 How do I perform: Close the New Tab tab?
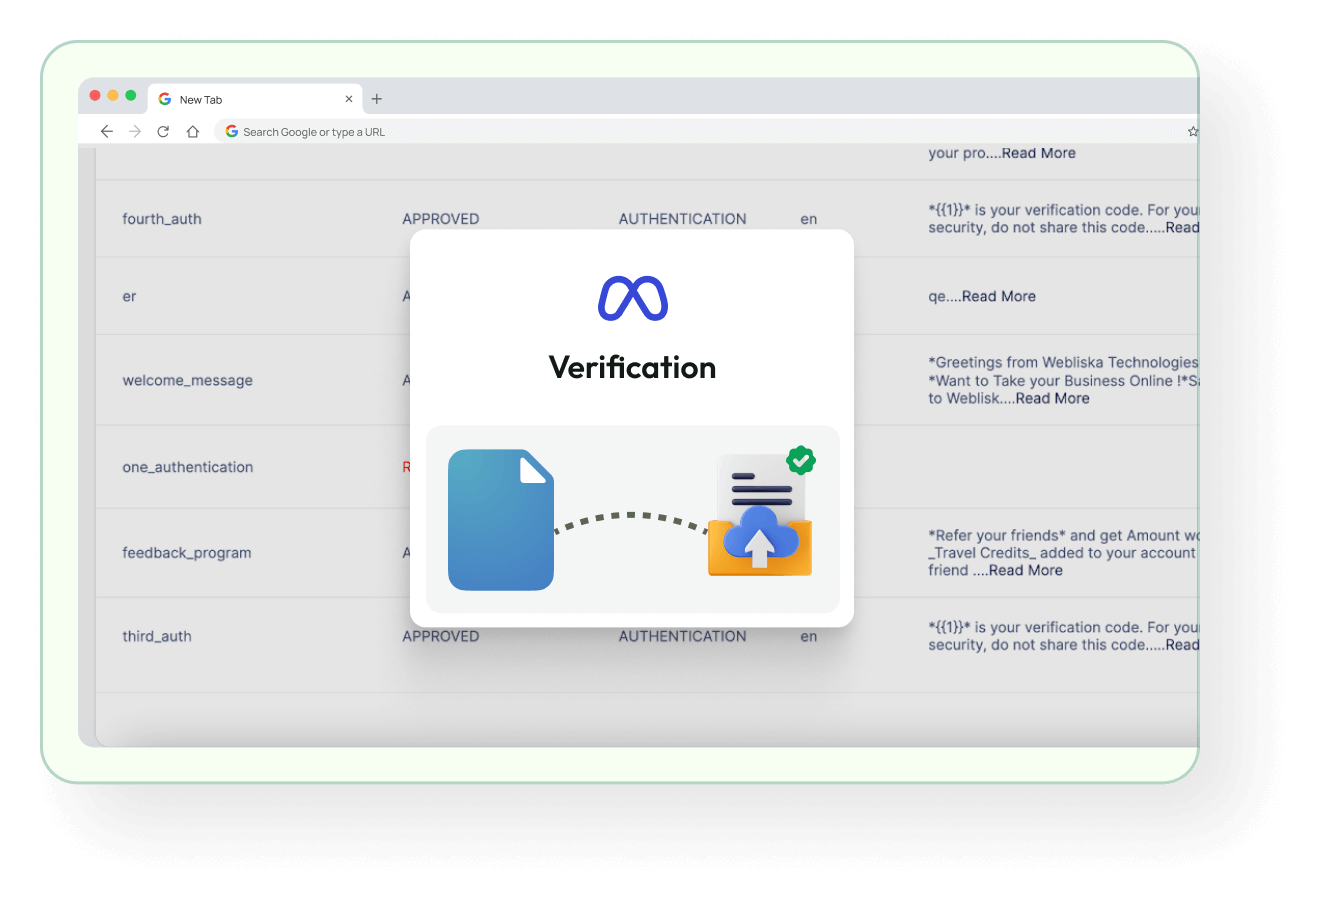(x=349, y=99)
